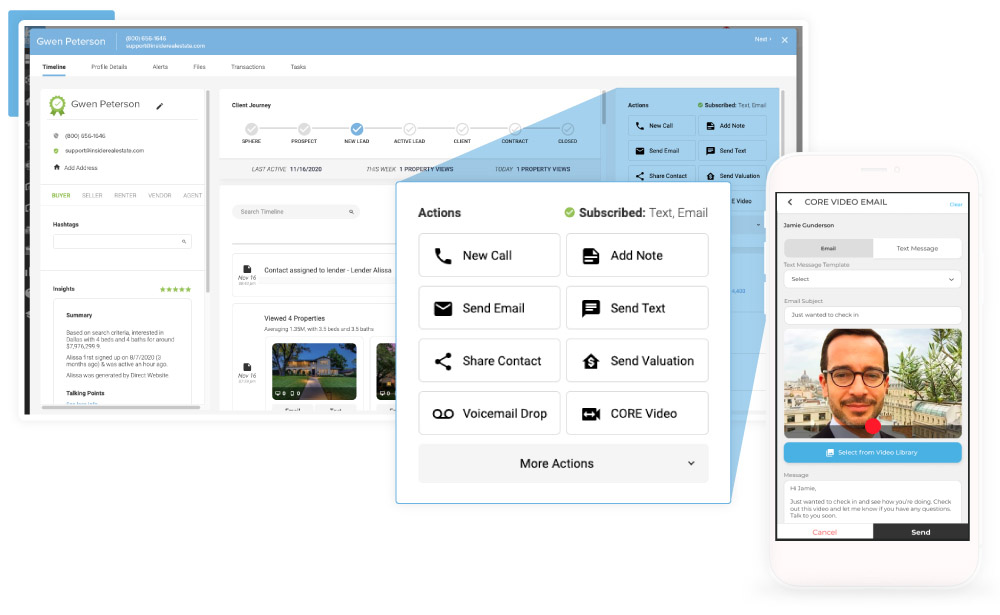Click the red record button on video
1000x615 pixels.
click(x=873, y=426)
